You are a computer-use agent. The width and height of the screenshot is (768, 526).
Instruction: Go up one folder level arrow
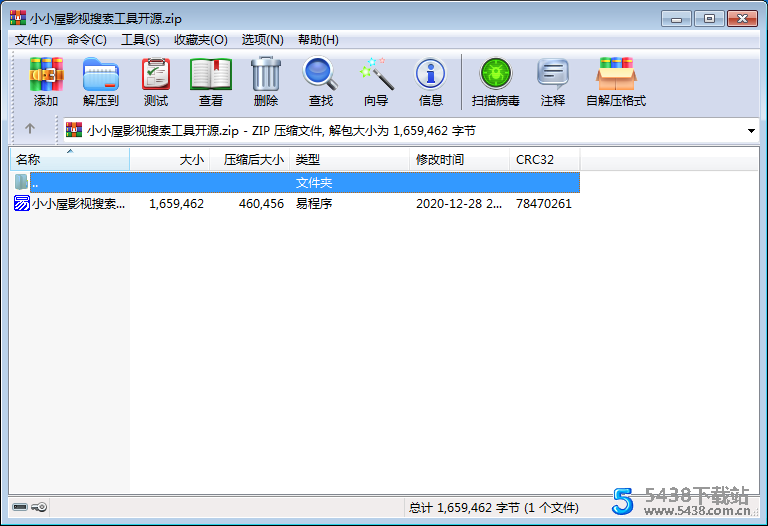pyautogui.click(x=30, y=129)
